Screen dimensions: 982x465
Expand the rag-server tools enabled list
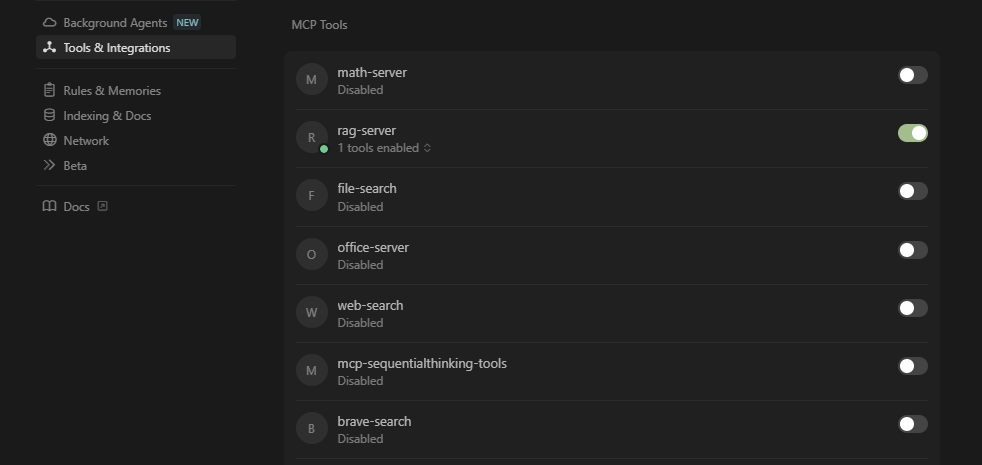385,148
